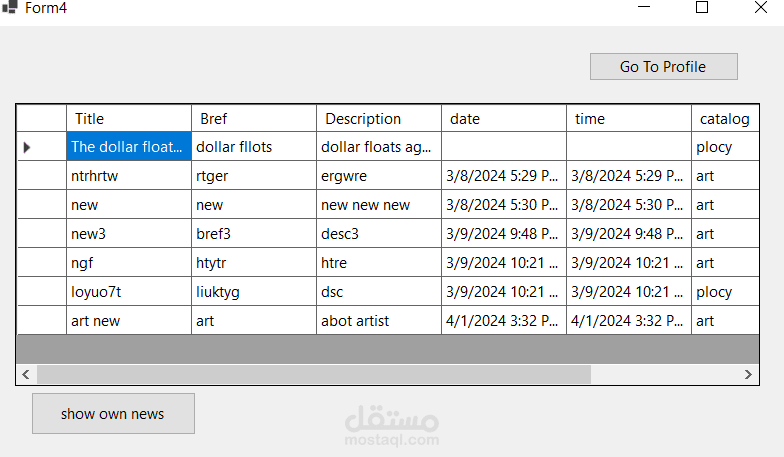Sort by the date column header
The height and width of the screenshot is (457, 784).
503,119
